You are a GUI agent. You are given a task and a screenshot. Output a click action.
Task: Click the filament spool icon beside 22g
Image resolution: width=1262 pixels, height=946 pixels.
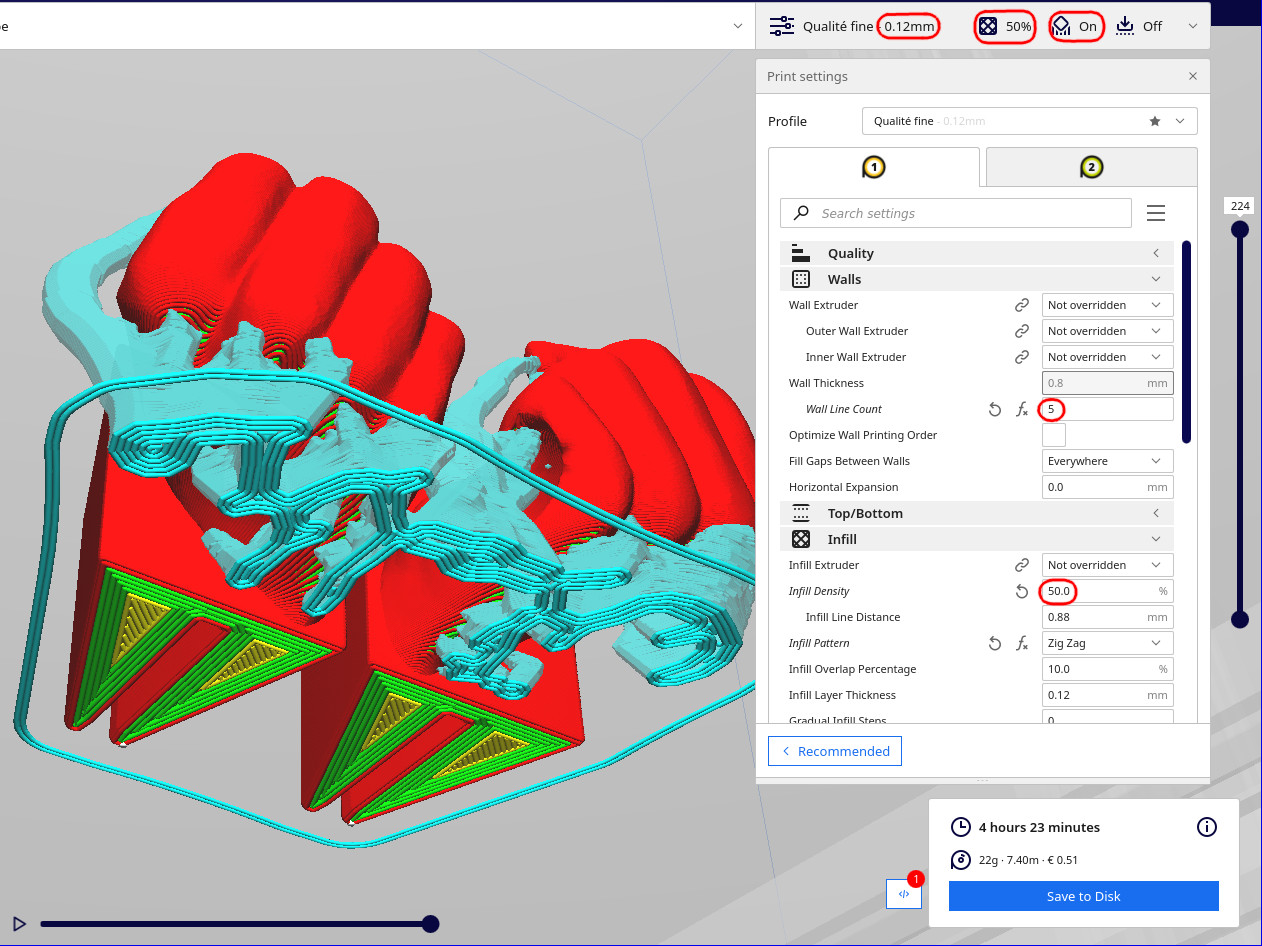(960, 860)
